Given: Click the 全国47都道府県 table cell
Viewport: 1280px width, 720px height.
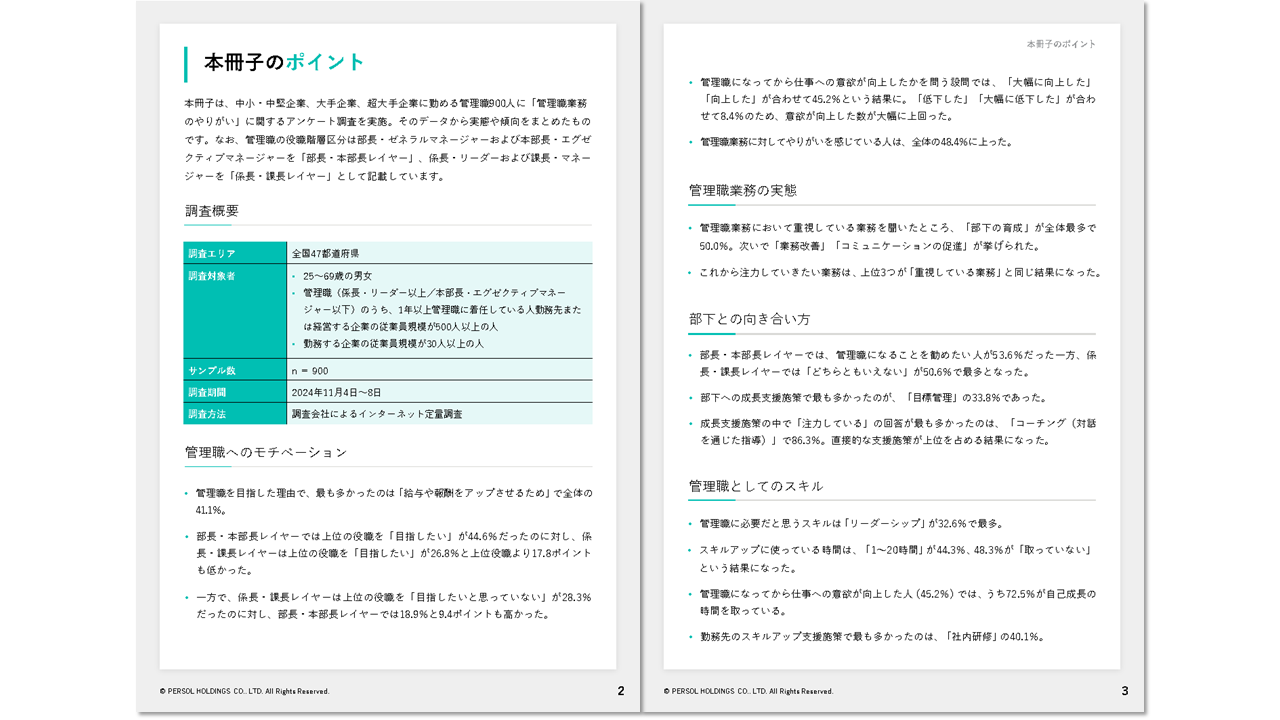Looking at the screenshot, I should tap(325, 254).
